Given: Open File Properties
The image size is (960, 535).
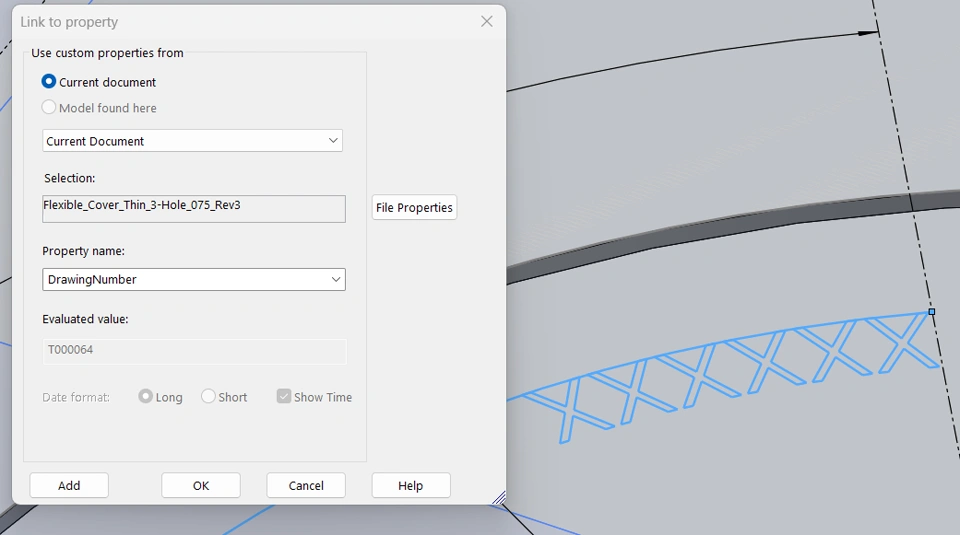Looking at the screenshot, I should click(414, 208).
